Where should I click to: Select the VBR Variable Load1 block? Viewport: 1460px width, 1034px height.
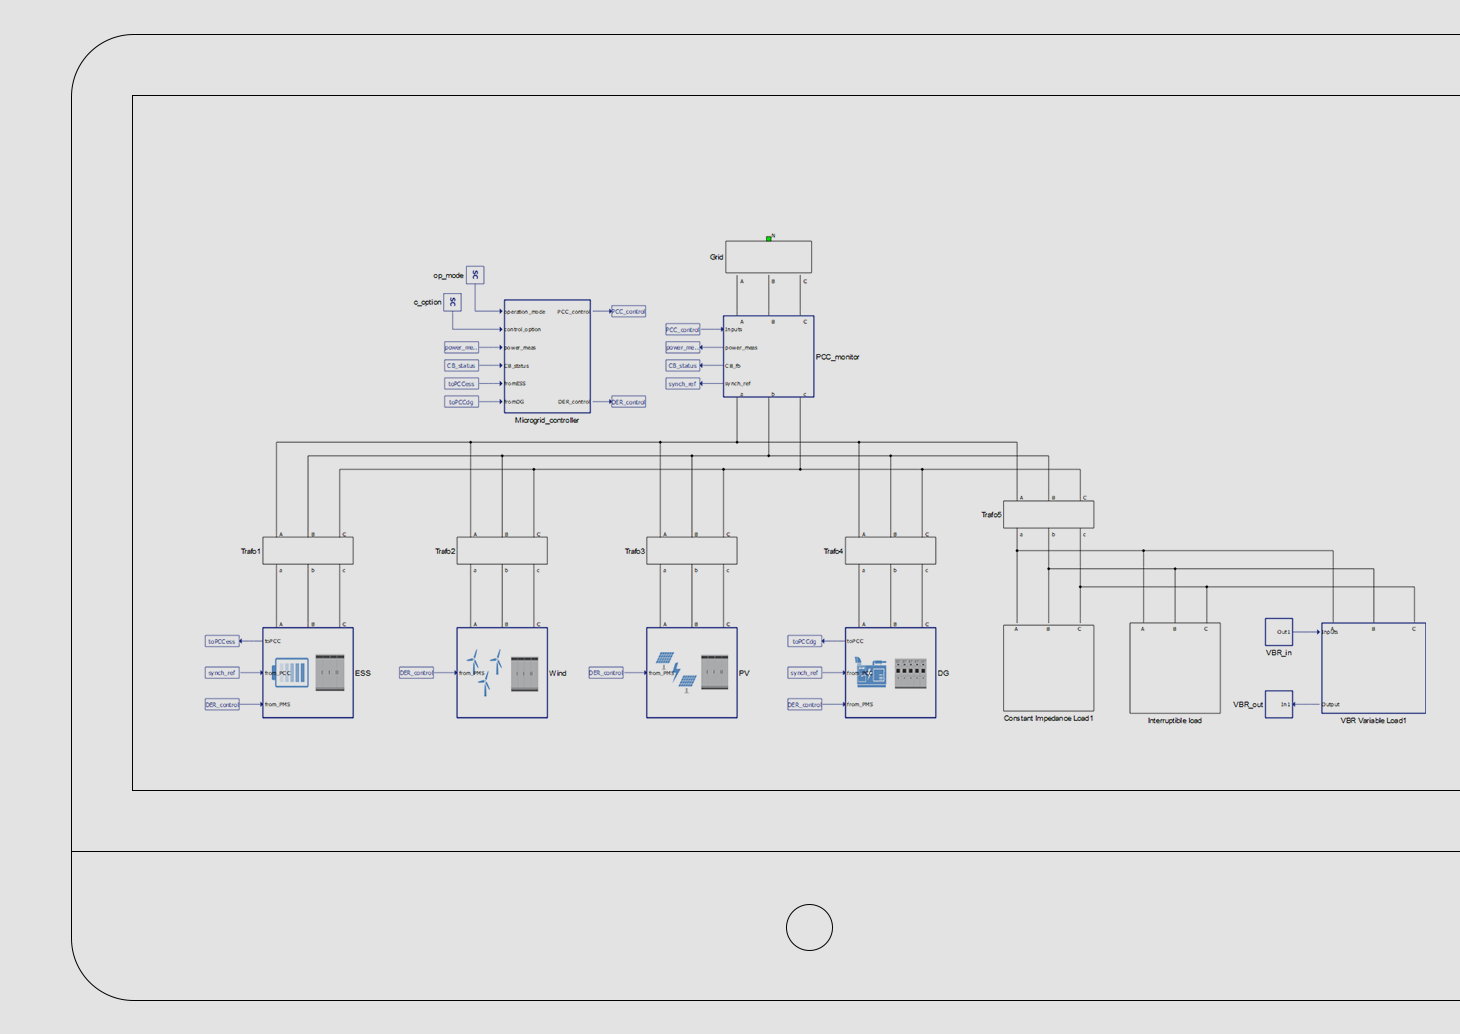[x=1373, y=668]
